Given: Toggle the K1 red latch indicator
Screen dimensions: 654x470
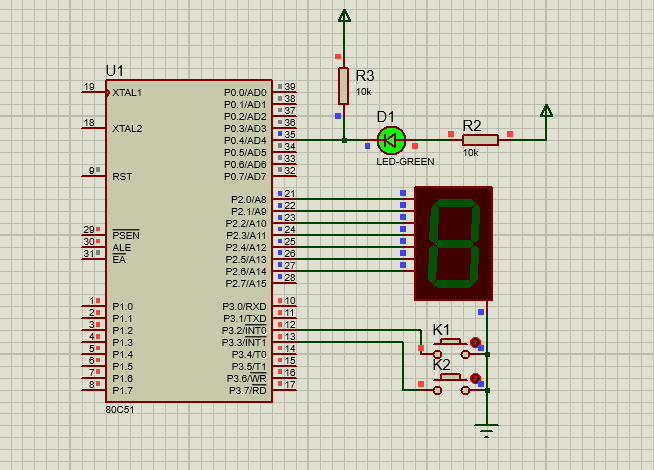Looking at the screenshot, I should [x=475, y=342].
